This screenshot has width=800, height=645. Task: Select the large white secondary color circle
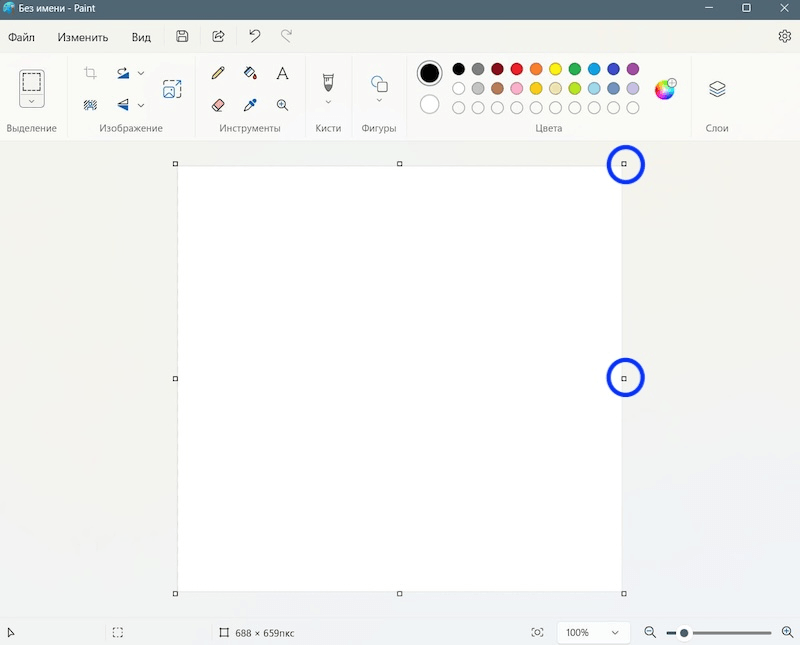click(x=430, y=104)
